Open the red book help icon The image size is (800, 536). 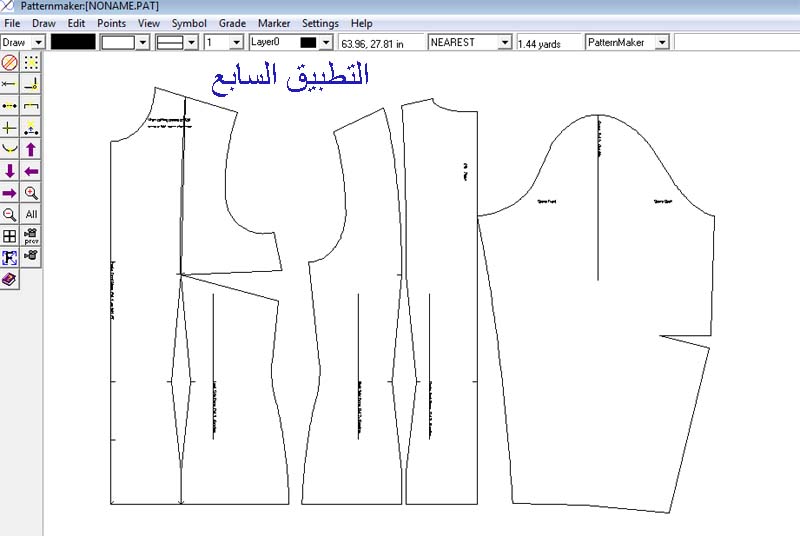(x=10, y=280)
